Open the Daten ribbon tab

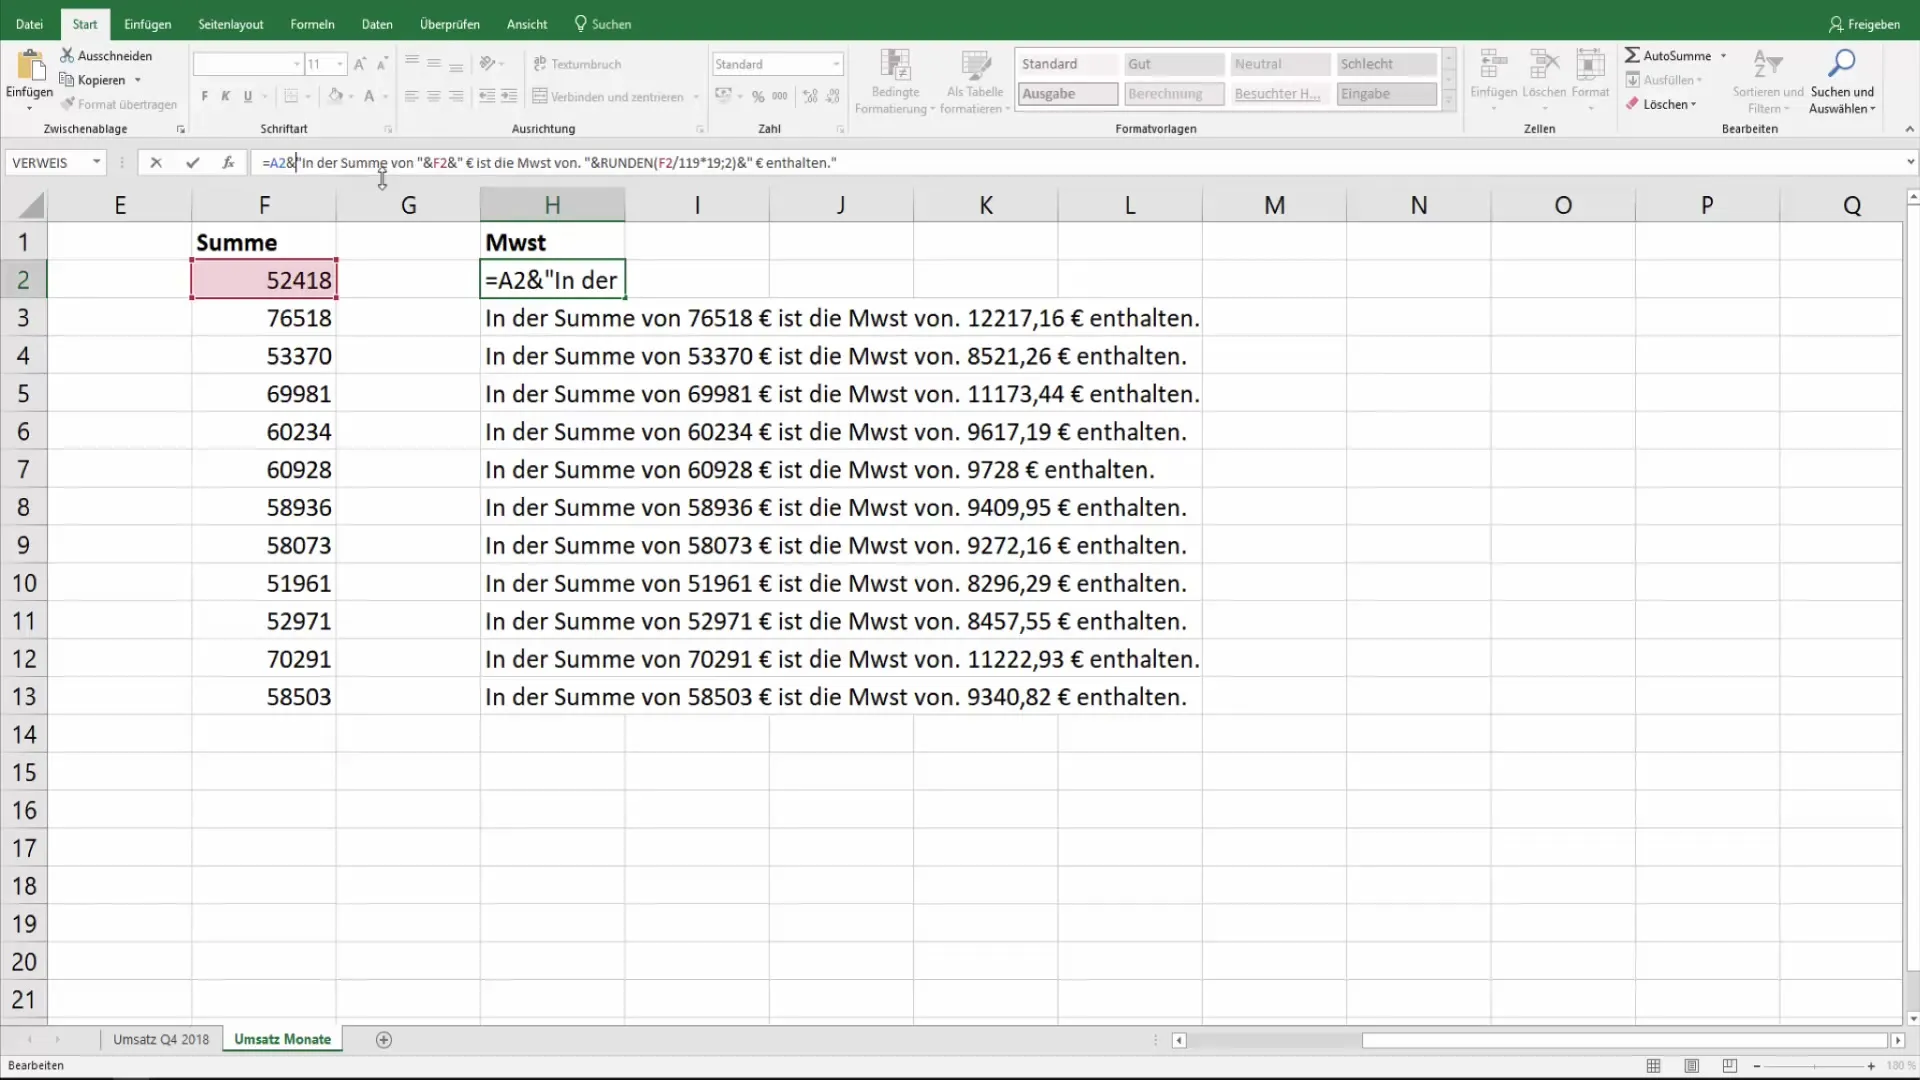coord(377,24)
